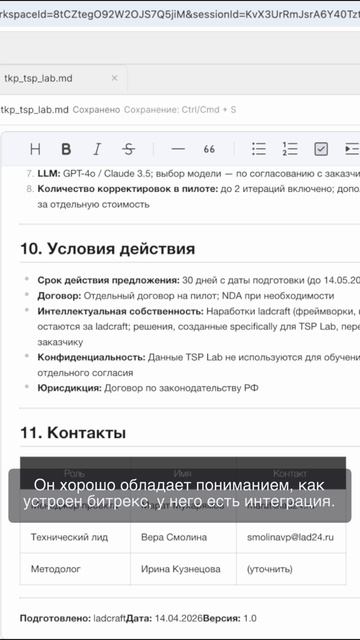Insert a blockquote

209,149
